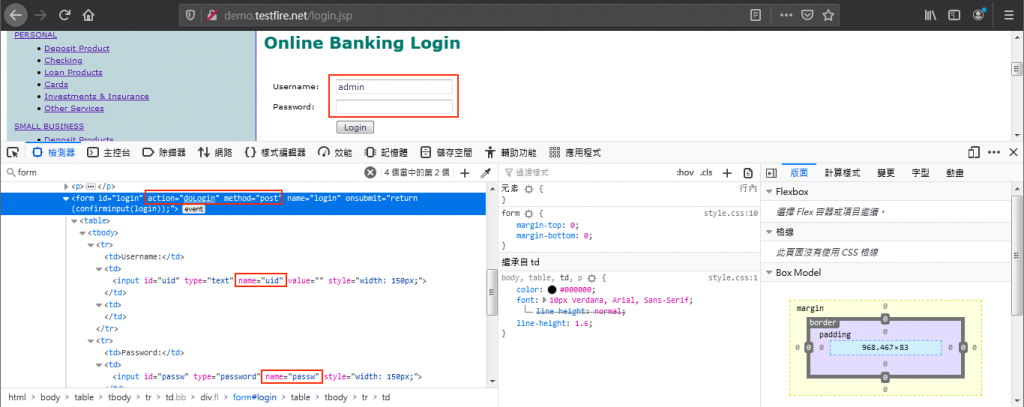The height and width of the screenshot is (407, 1024).
Task: Select 'form#login' in the breadcrumb bar
Action: [255, 397]
